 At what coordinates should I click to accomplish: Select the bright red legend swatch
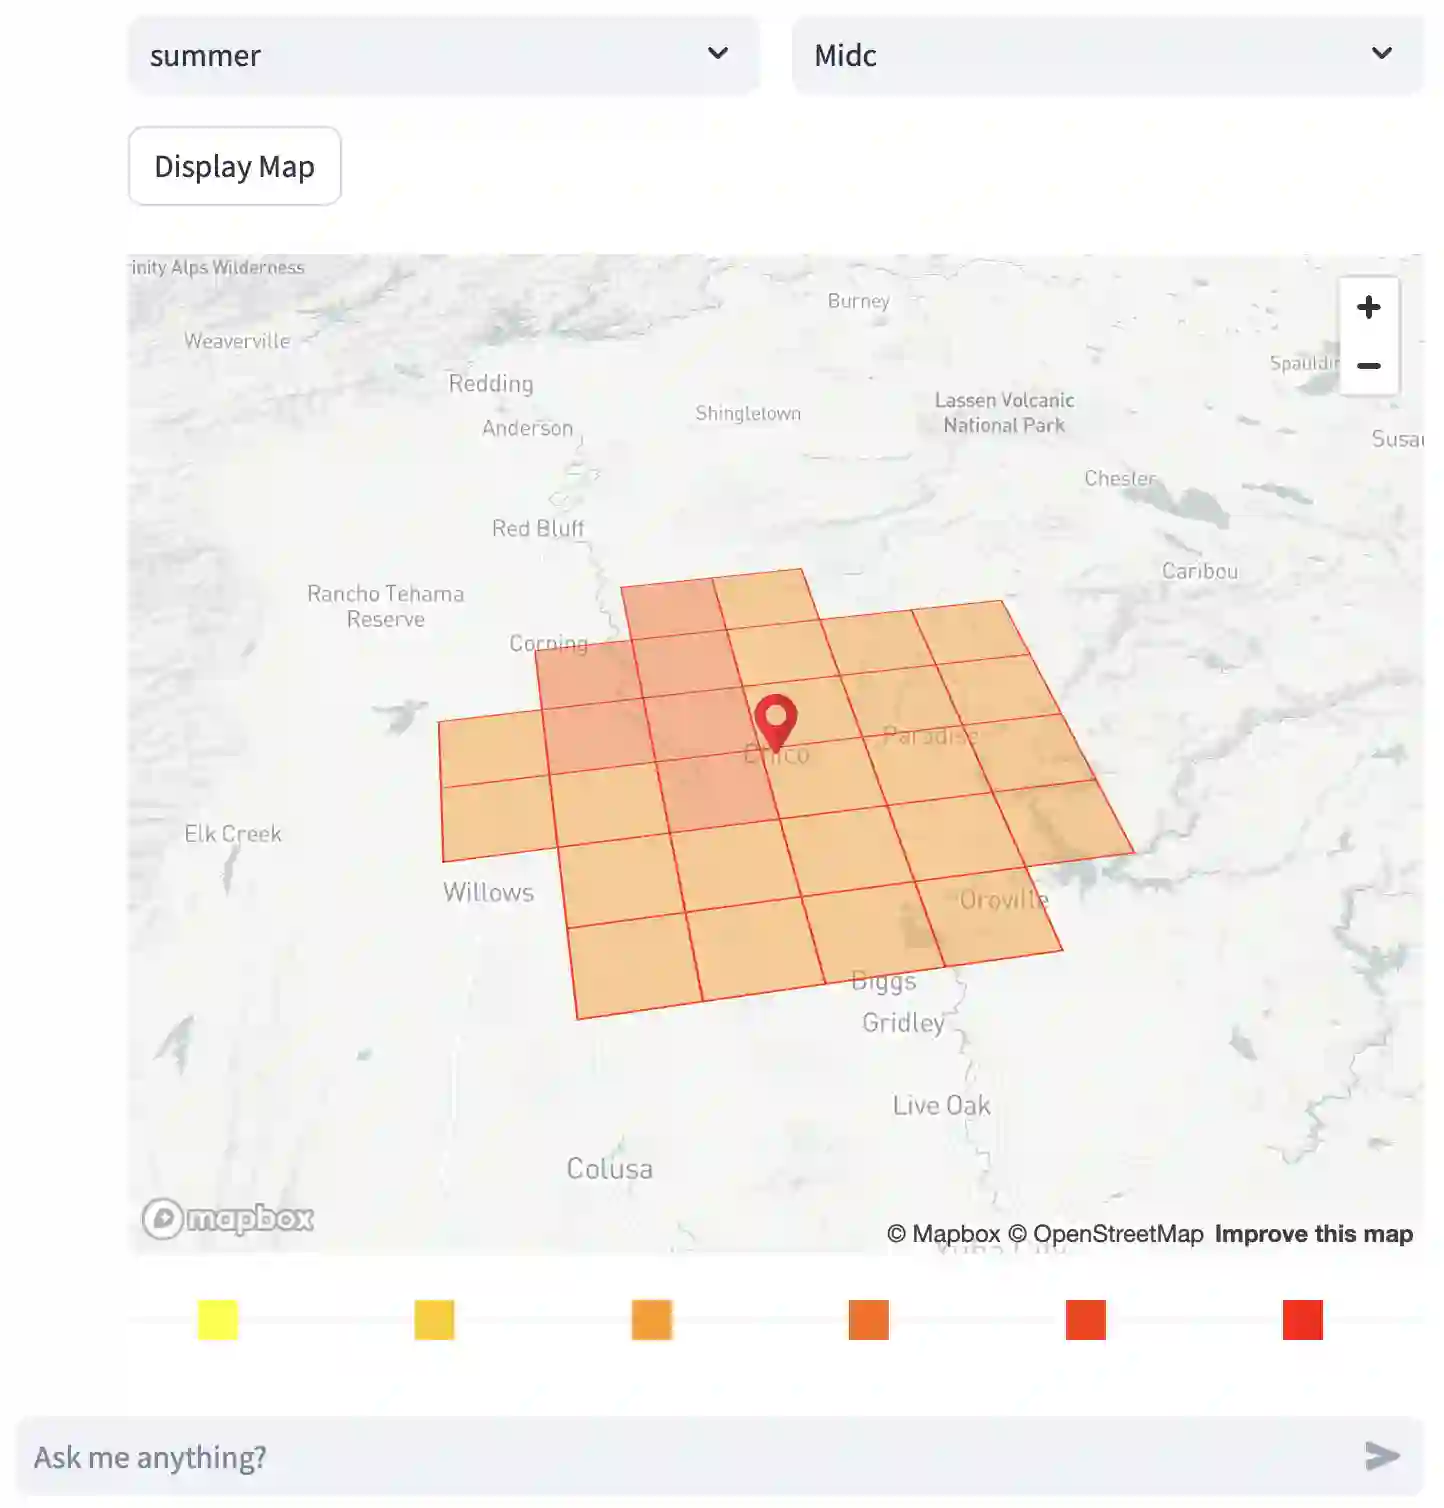pyautogui.click(x=1303, y=1320)
